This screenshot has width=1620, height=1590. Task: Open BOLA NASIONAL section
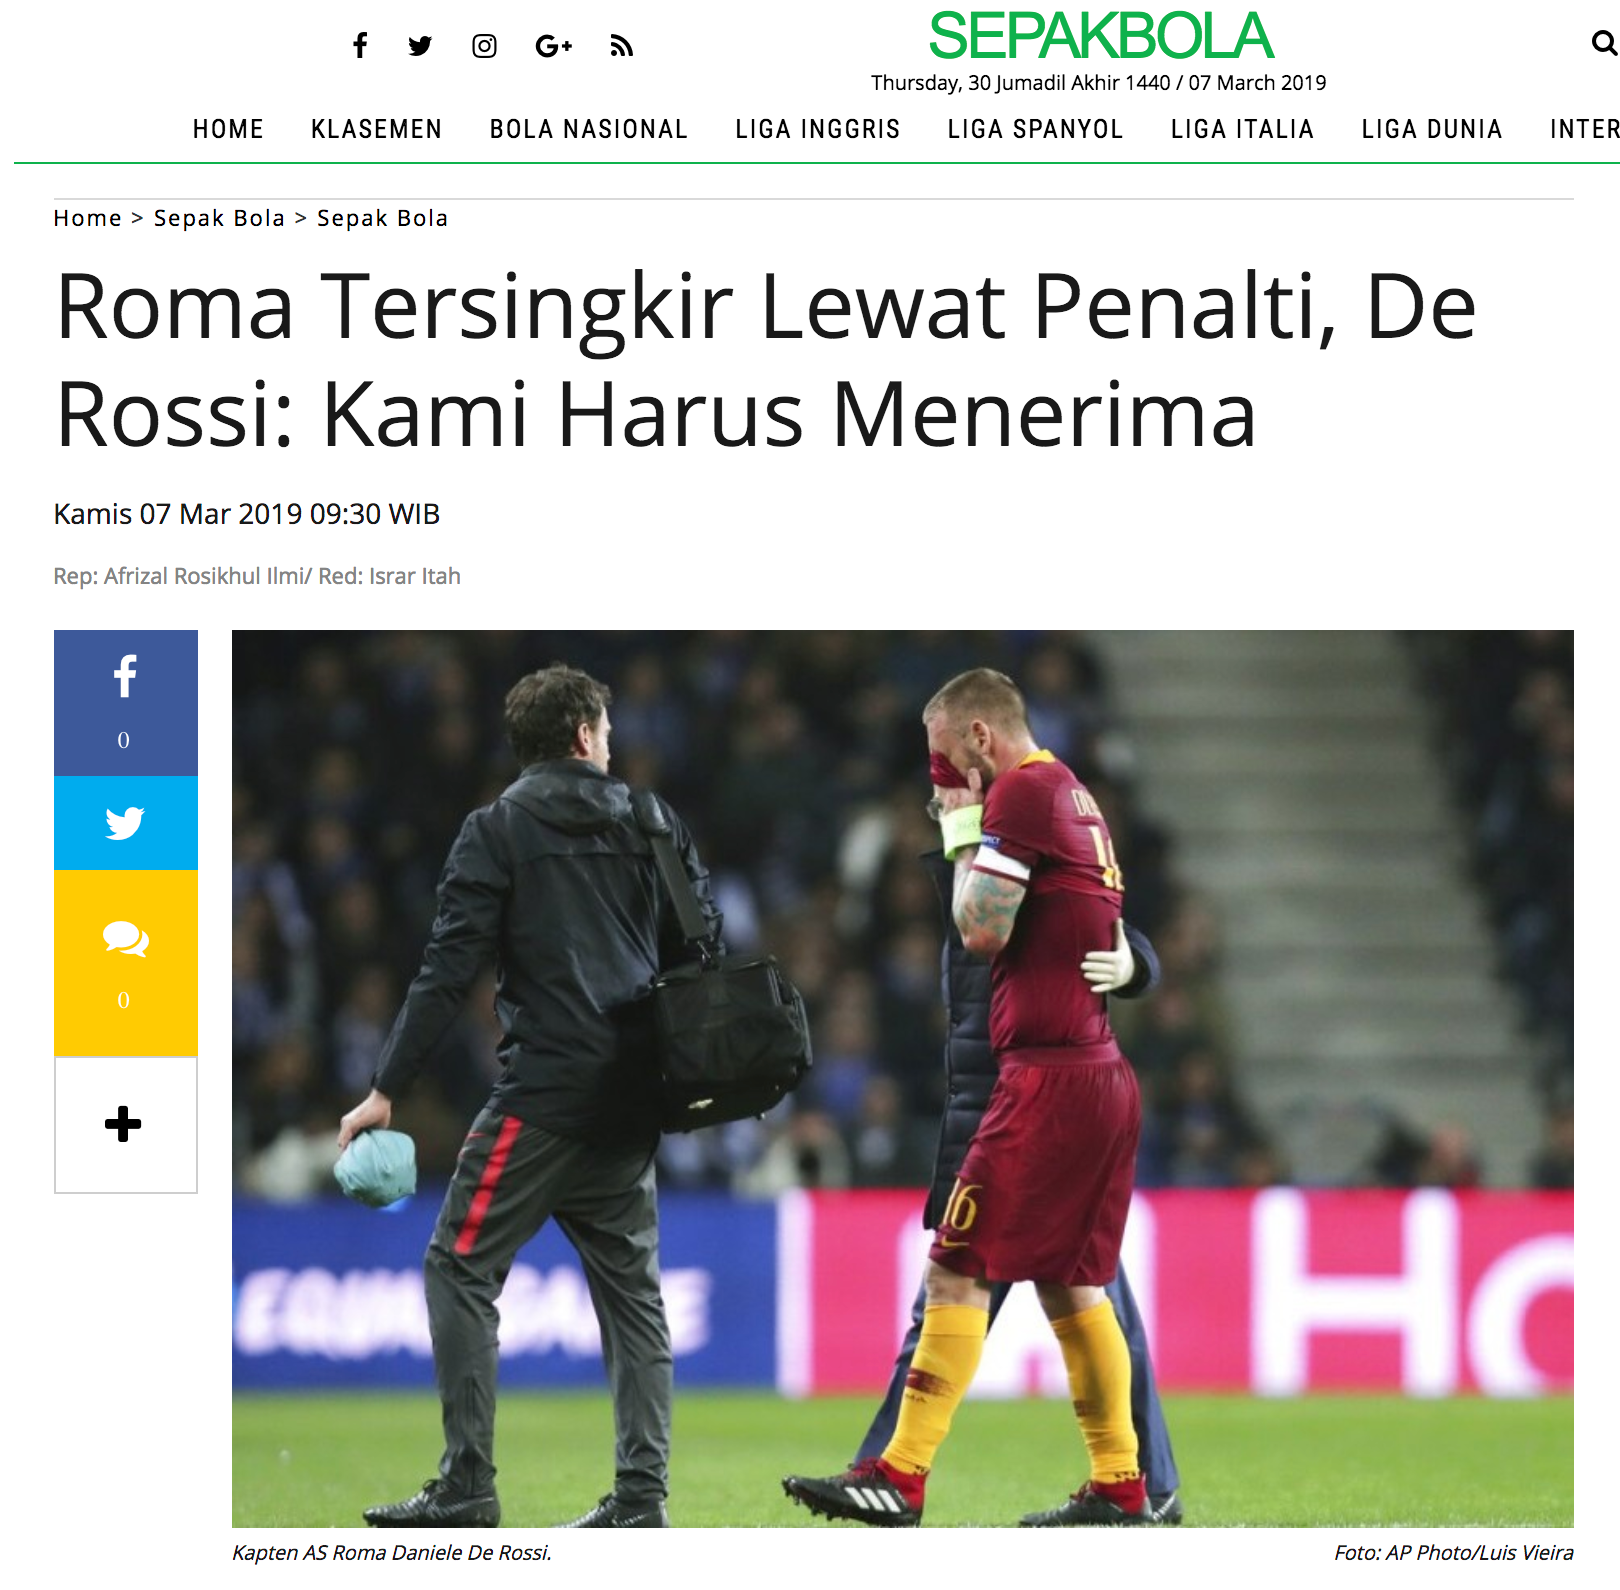588,129
